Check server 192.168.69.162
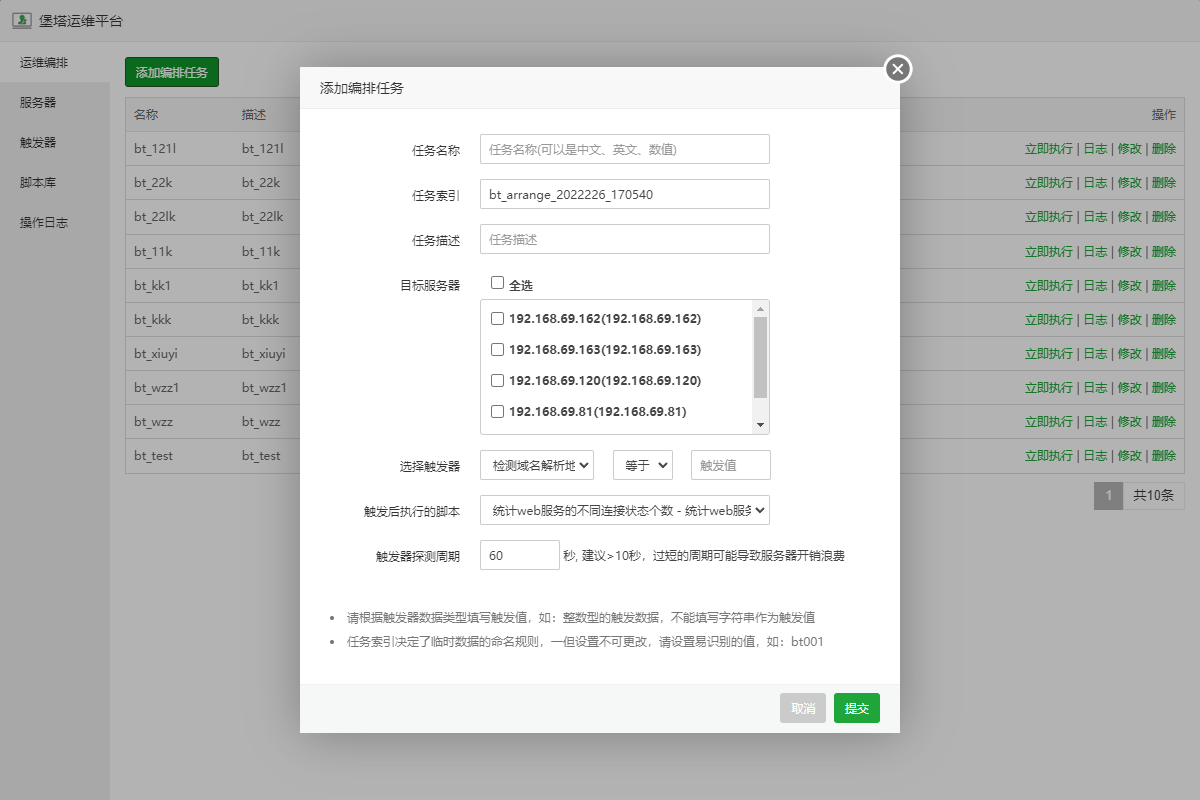 [497, 319]
